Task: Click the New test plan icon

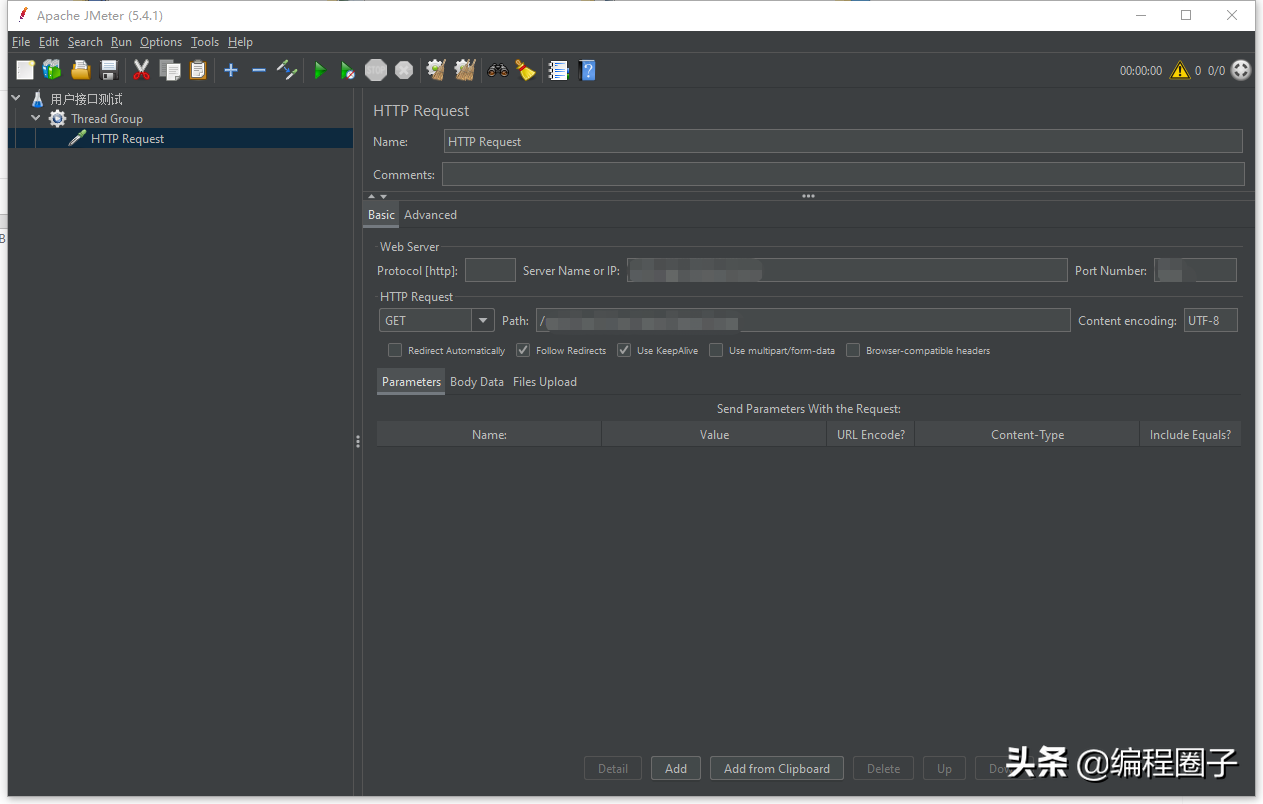Action: [25, 70]
